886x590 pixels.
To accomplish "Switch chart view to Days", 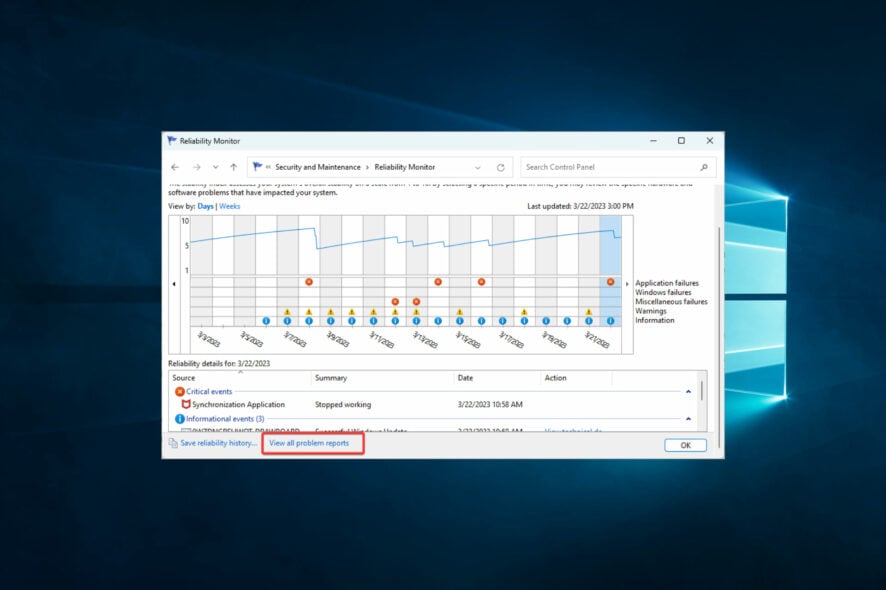I will click(205, 206).
